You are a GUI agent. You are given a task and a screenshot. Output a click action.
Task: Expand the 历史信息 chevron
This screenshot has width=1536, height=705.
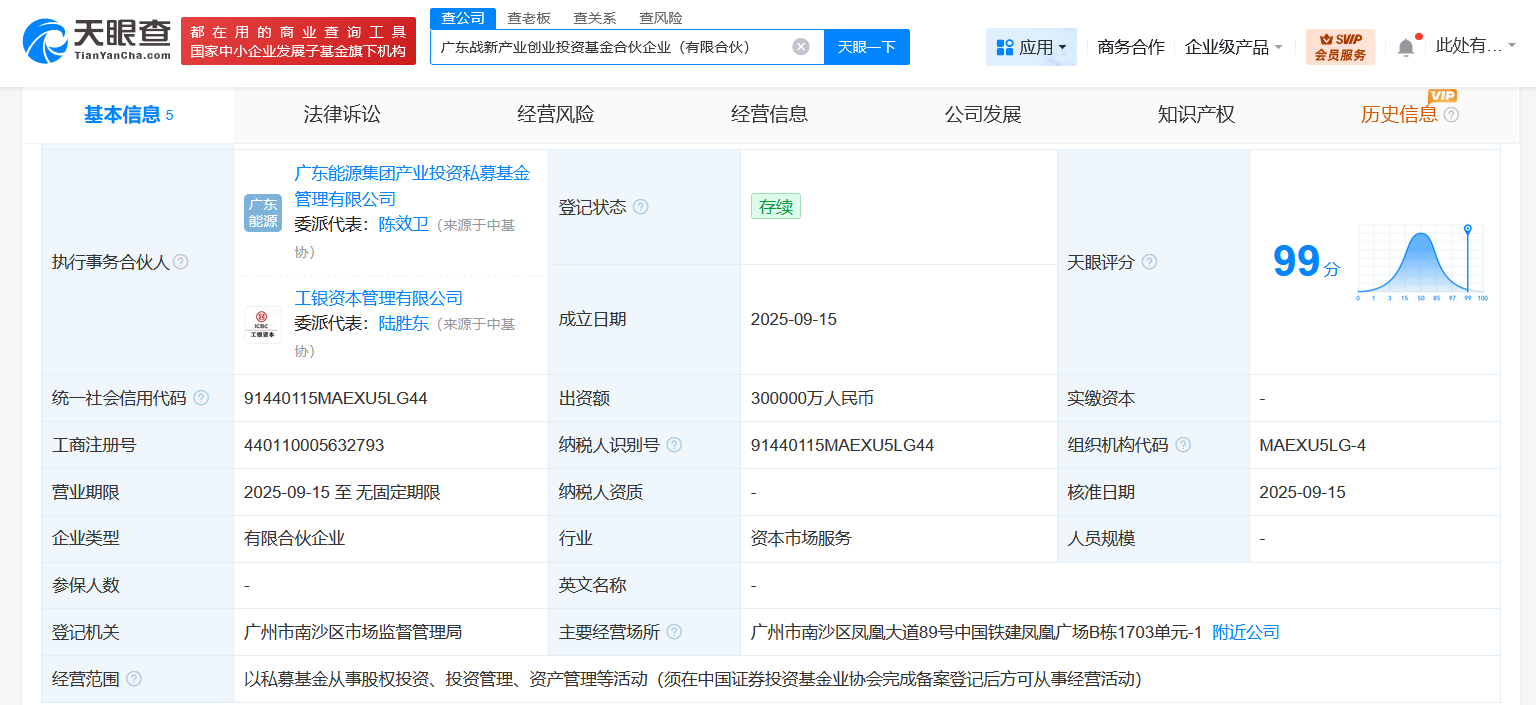1450,115
